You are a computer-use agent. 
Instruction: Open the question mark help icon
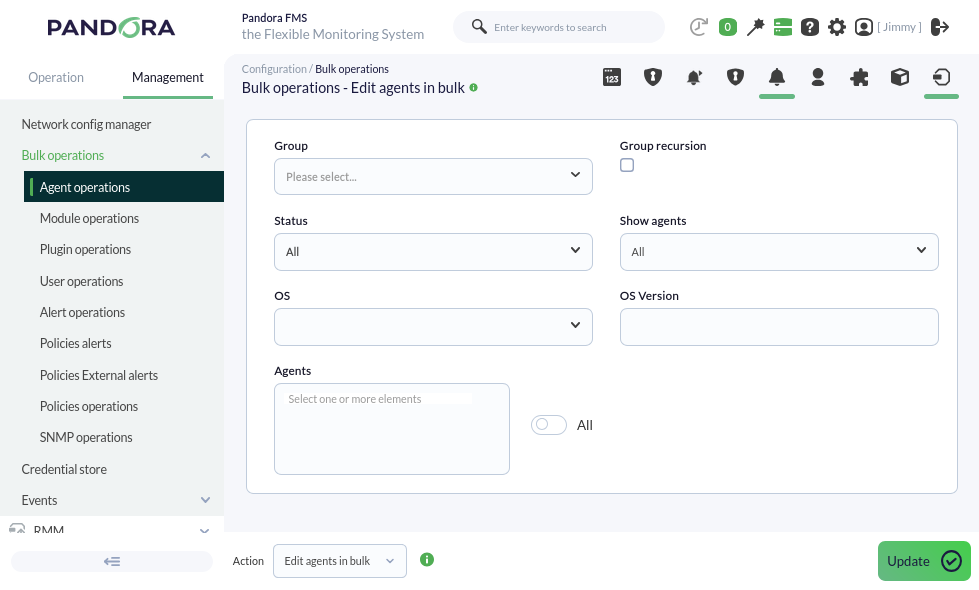[x=810, y=27]
